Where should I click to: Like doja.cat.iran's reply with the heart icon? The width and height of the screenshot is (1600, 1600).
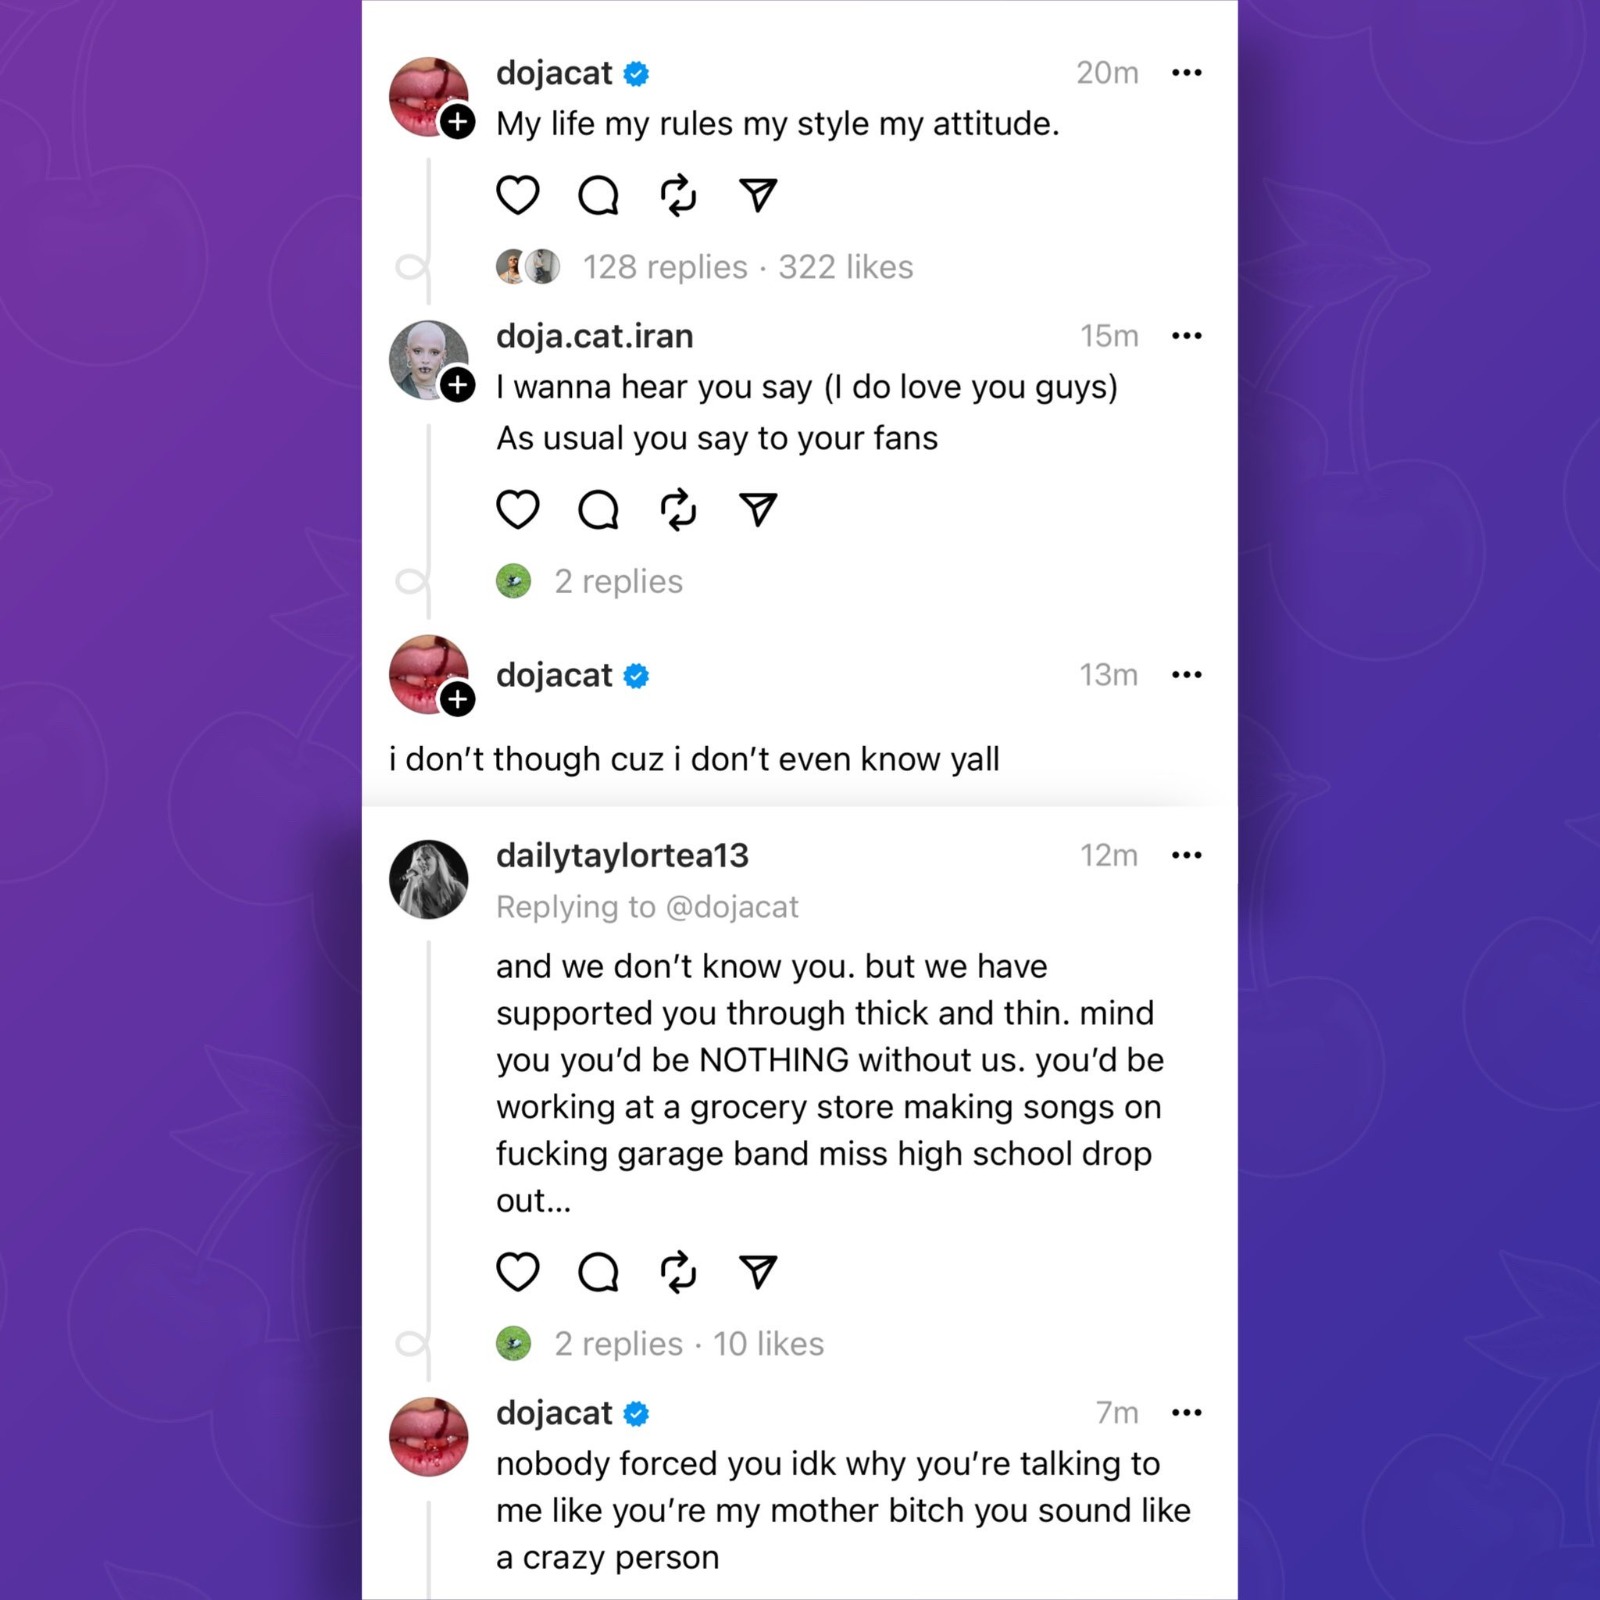[517, 509]
